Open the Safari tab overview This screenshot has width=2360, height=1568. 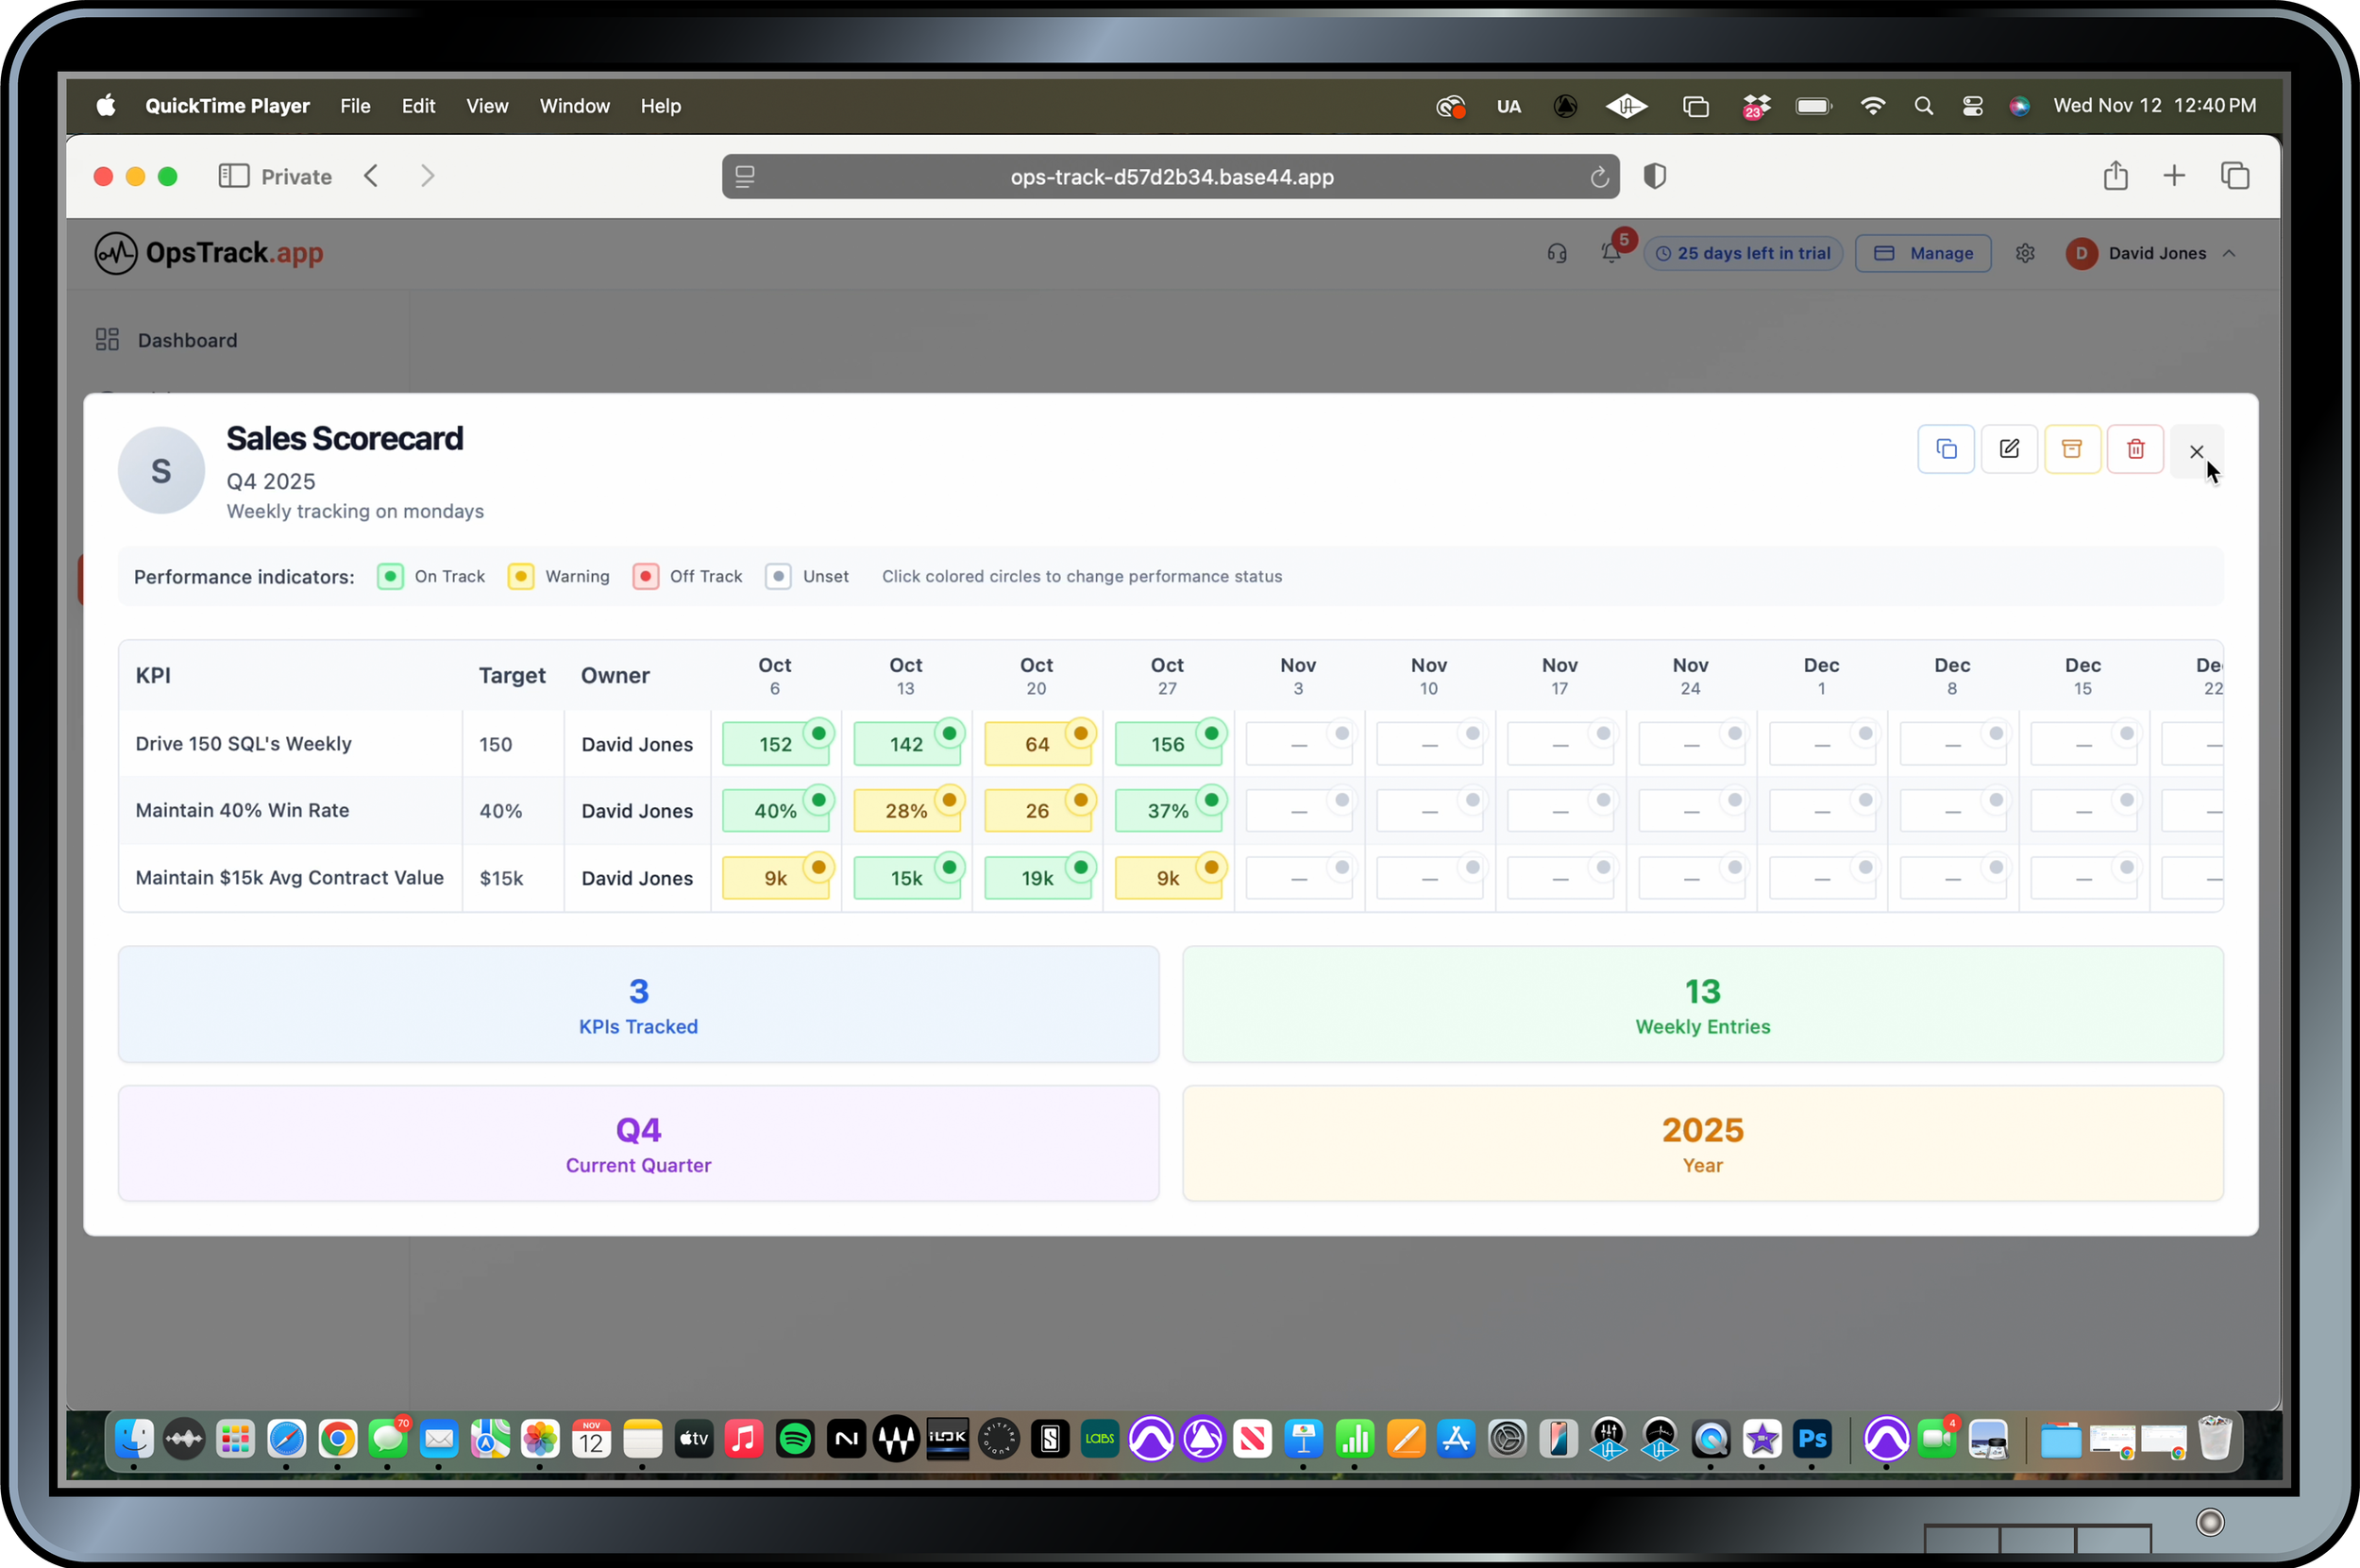click(2234, 176)
